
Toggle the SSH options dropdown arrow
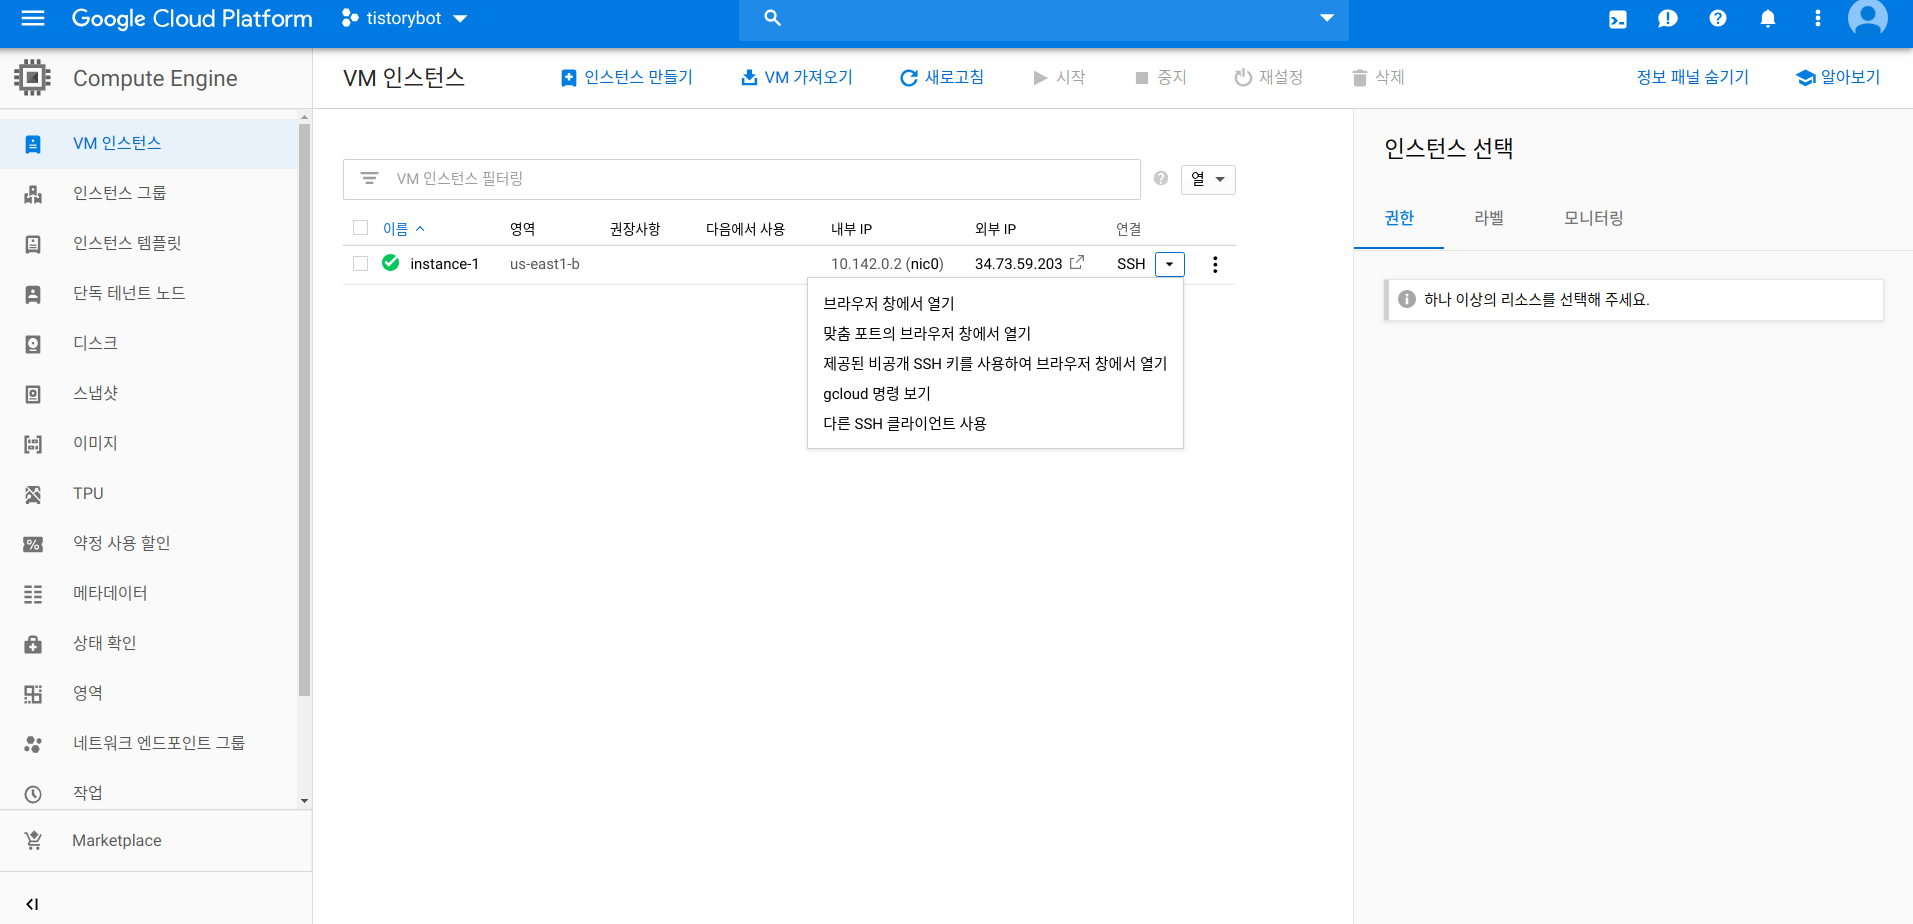point(1169,264)
